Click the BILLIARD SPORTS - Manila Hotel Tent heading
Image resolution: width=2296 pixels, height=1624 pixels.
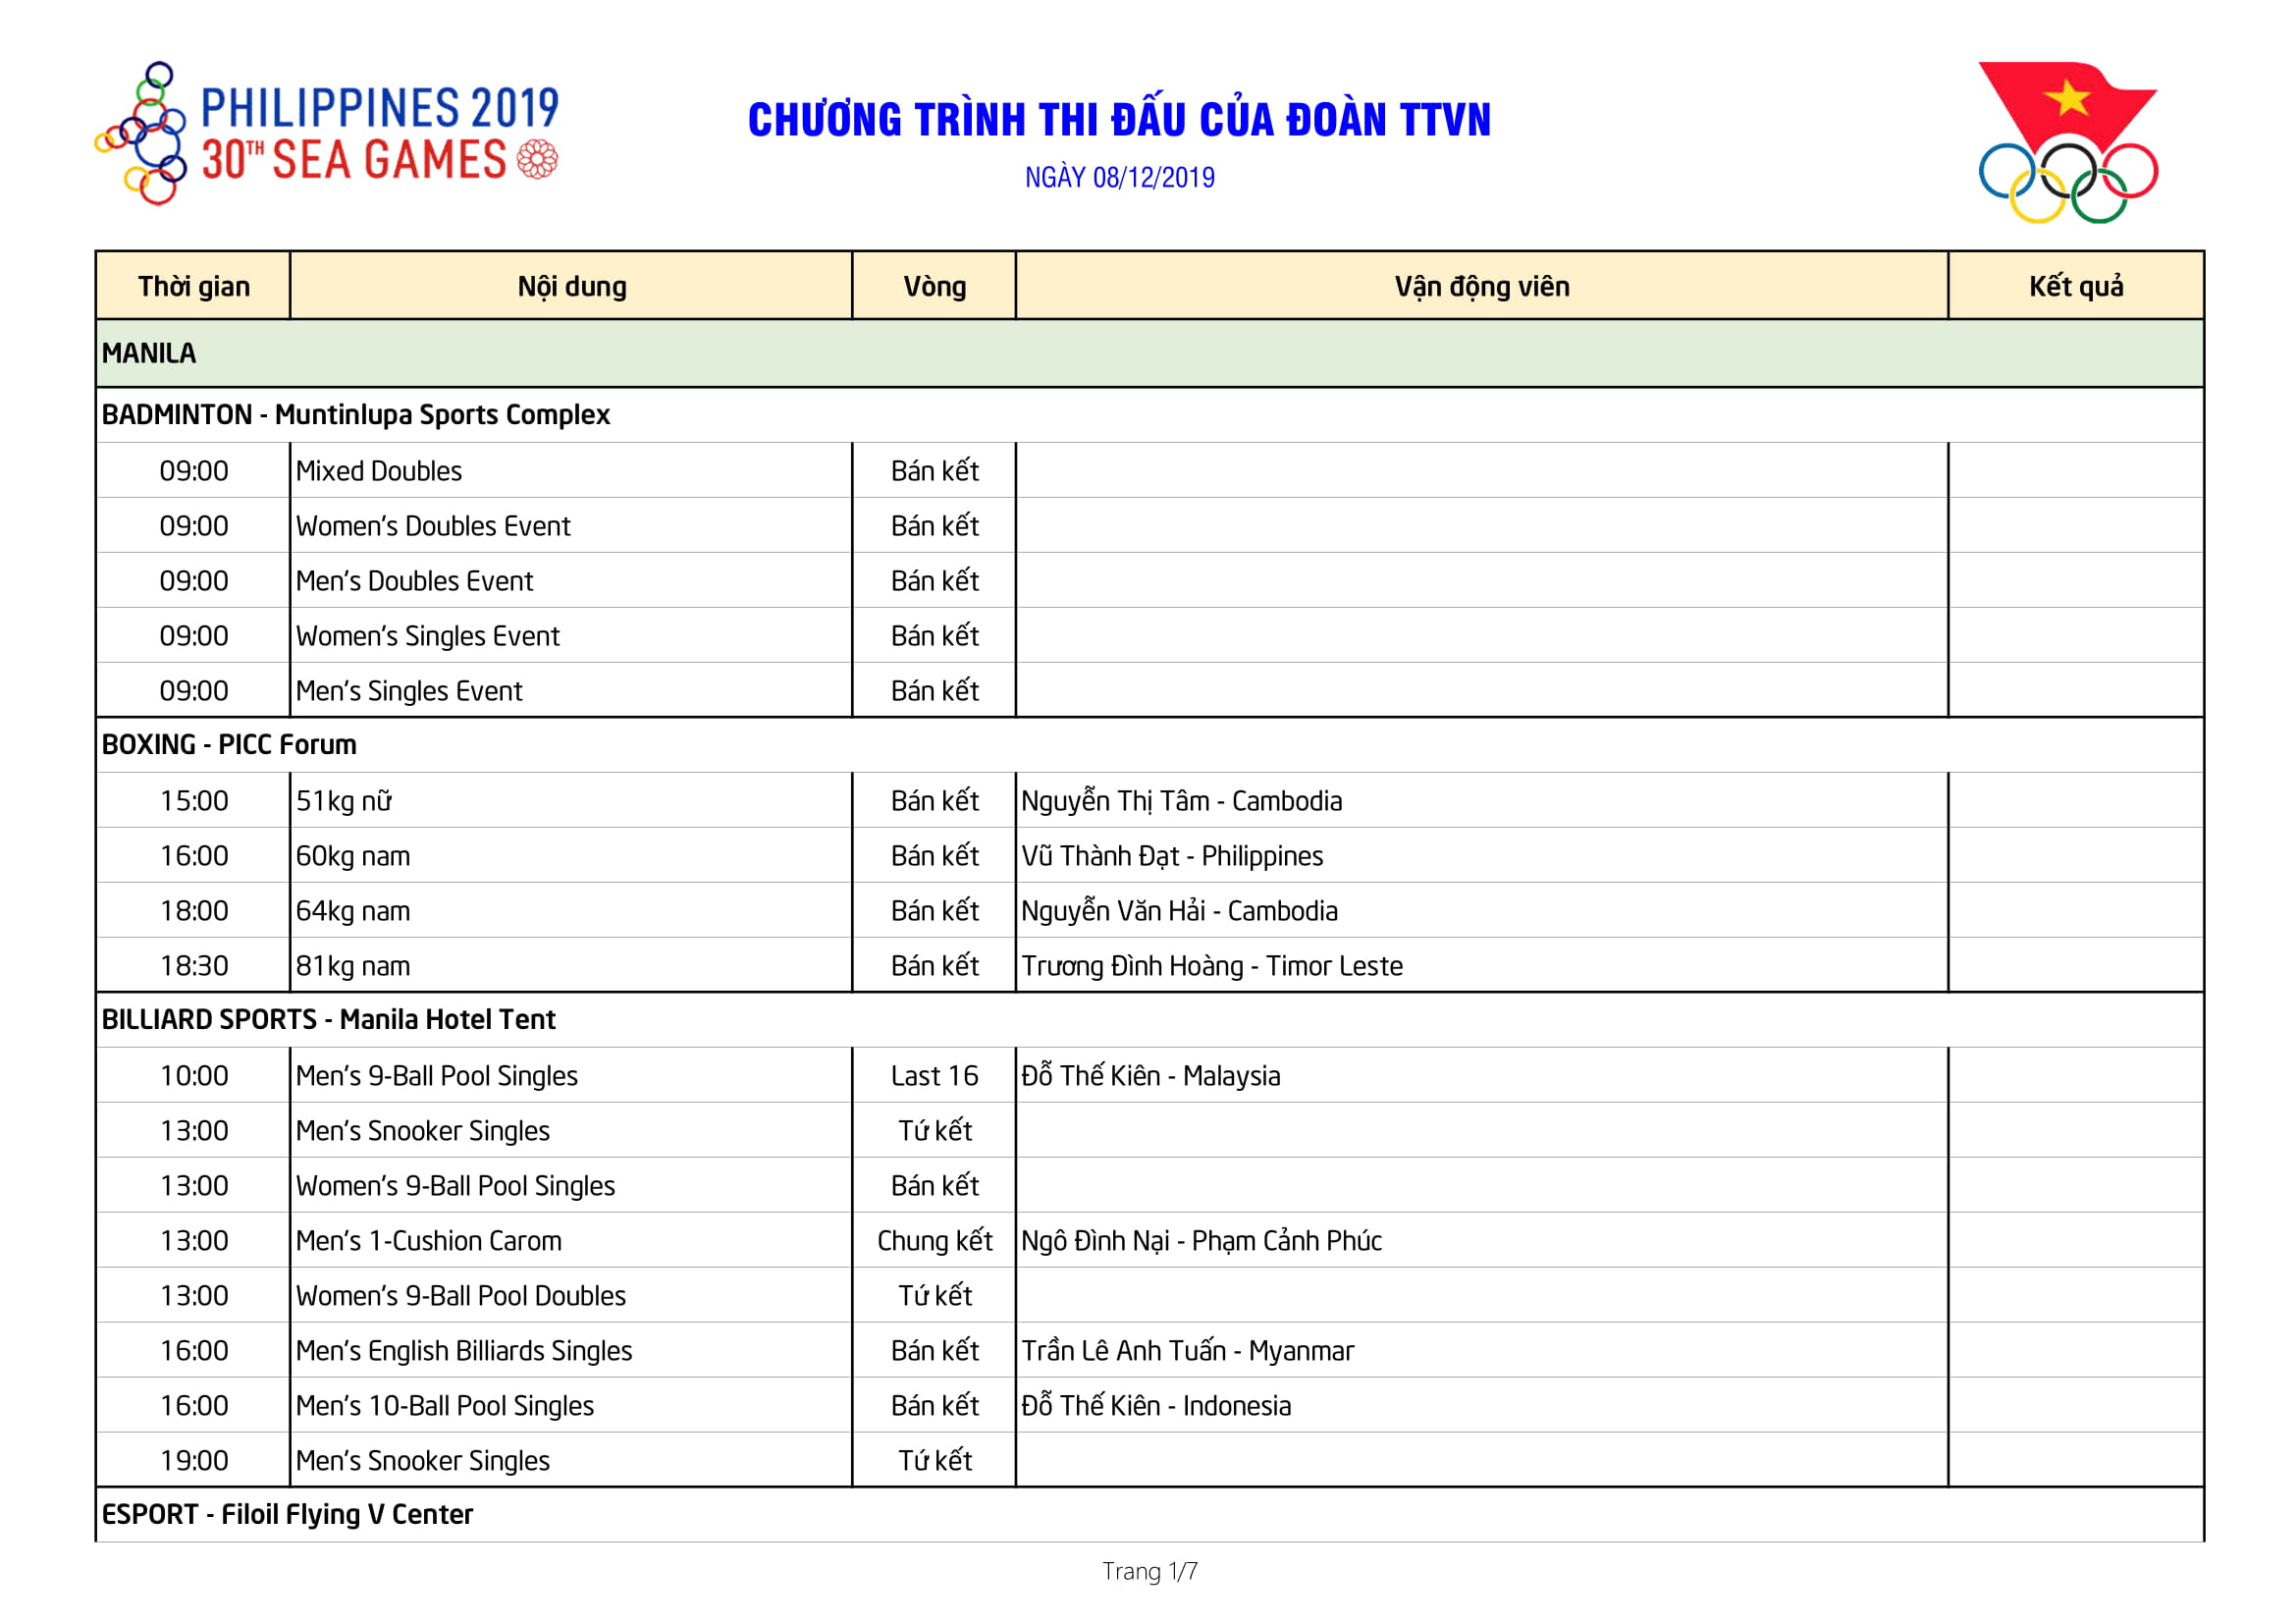click(x=328, y=1020)
